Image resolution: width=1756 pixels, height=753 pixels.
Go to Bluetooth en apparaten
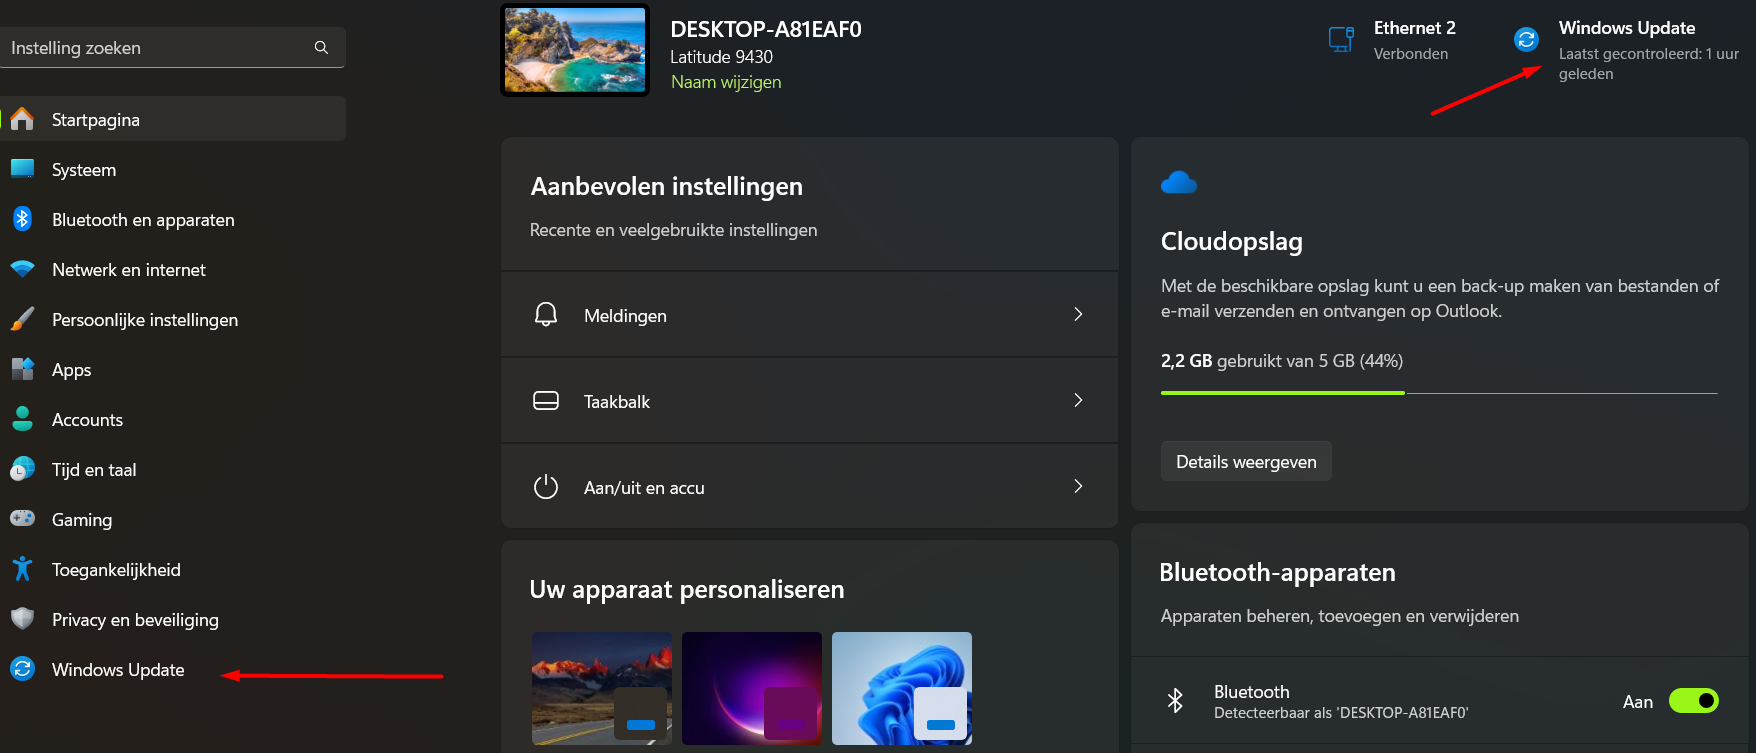pyautogui.click(x=173, y=219)
